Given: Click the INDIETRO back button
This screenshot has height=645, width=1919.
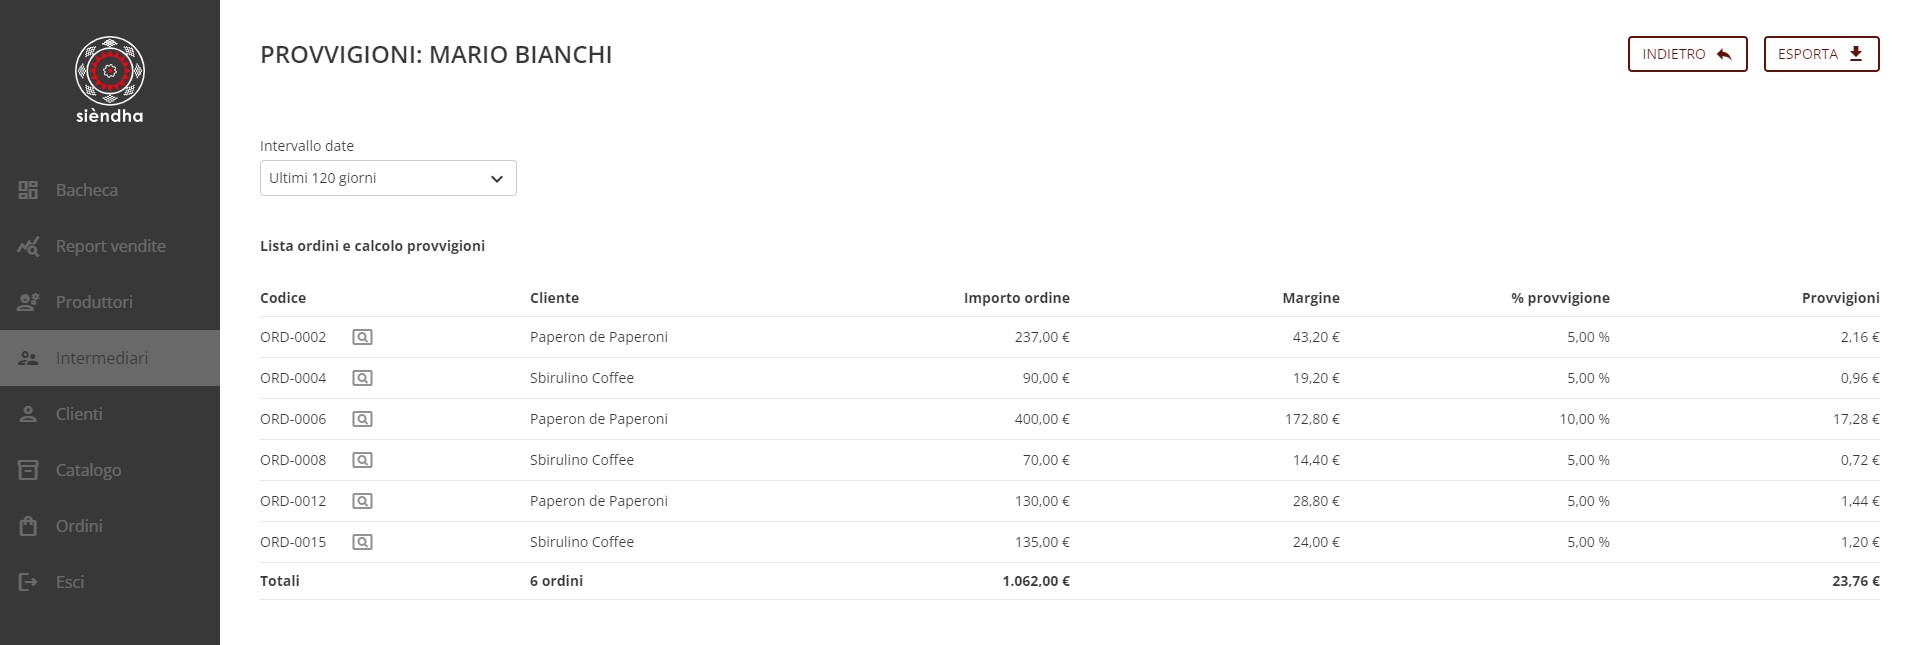Looking at the screenshot, I should pos(1687,54).
